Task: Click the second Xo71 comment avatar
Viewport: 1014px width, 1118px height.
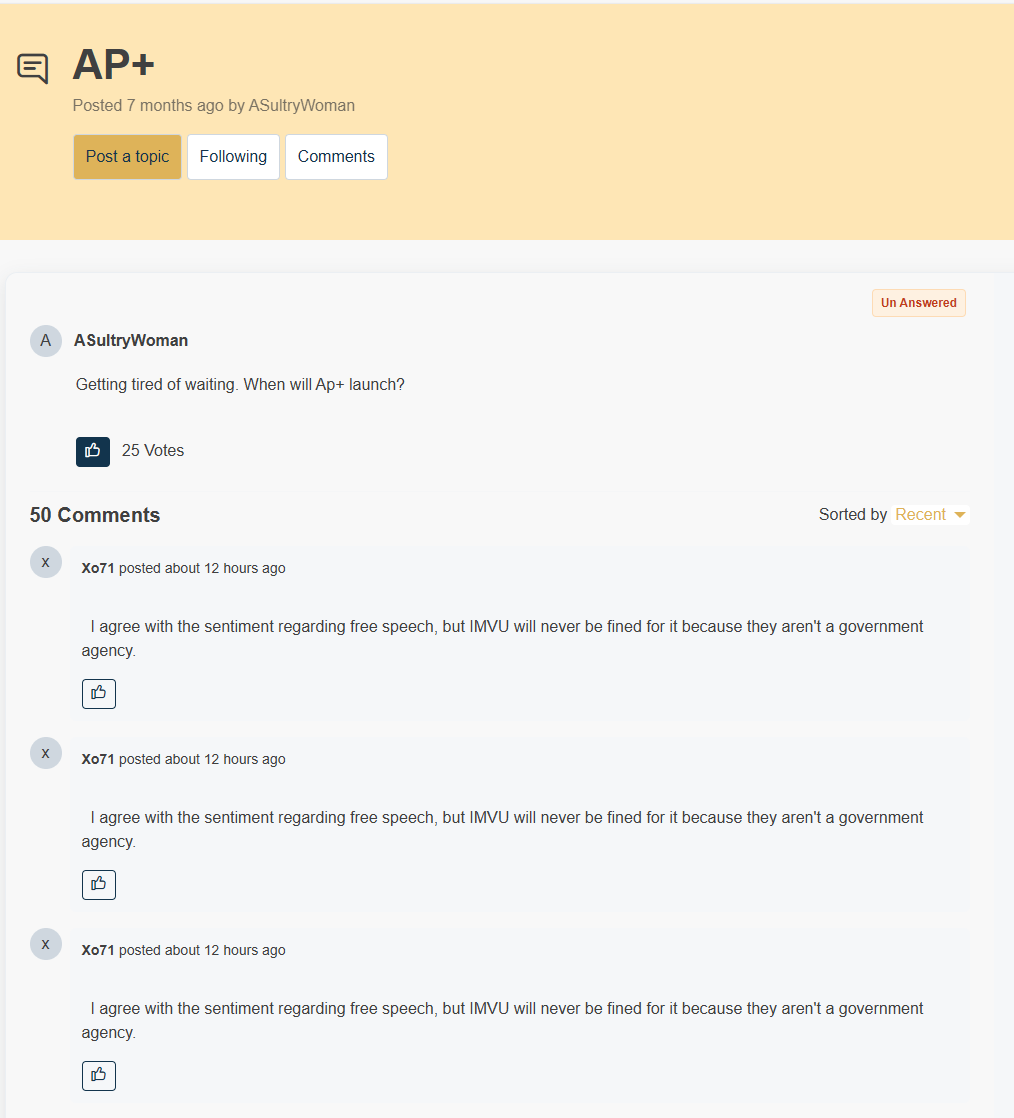Action: (x=46, y=754)
